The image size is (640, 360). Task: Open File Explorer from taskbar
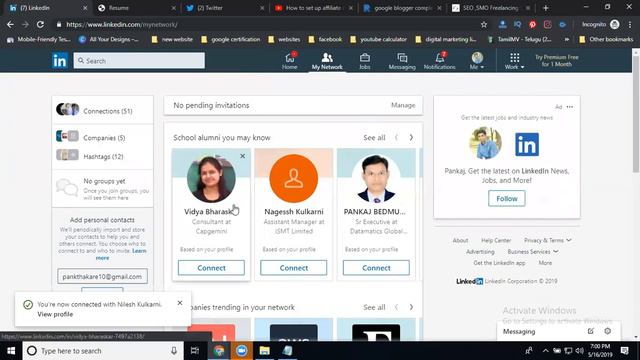[x=264, y=351]
